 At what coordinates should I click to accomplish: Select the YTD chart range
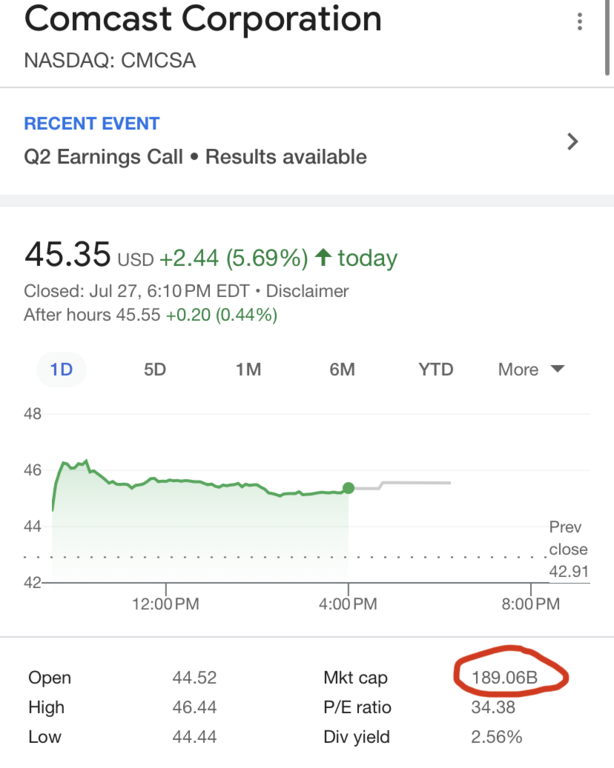pos(435,369)
